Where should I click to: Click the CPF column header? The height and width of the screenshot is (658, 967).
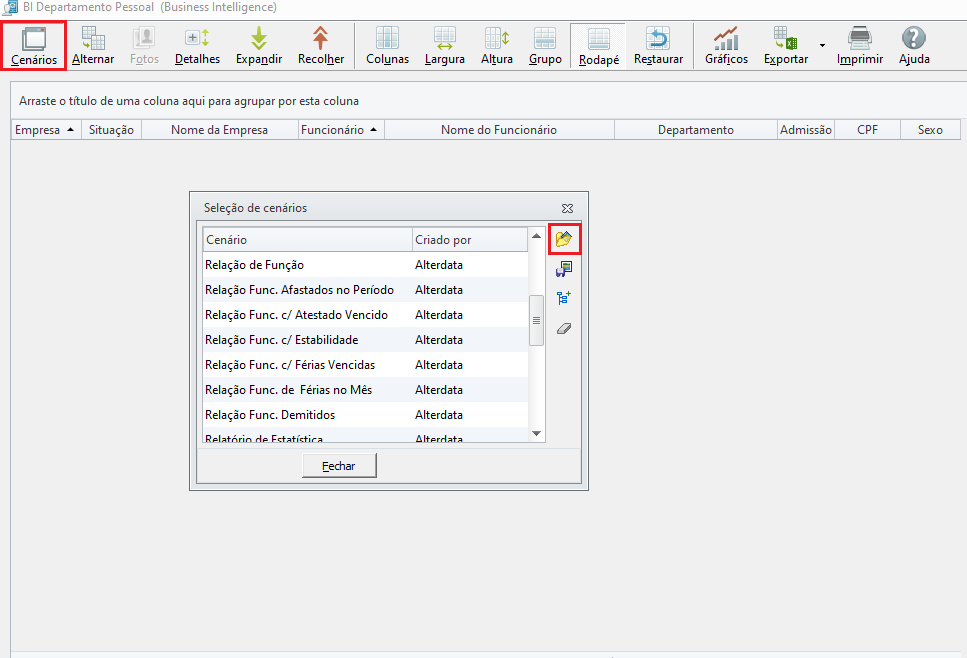coord(867,130)
